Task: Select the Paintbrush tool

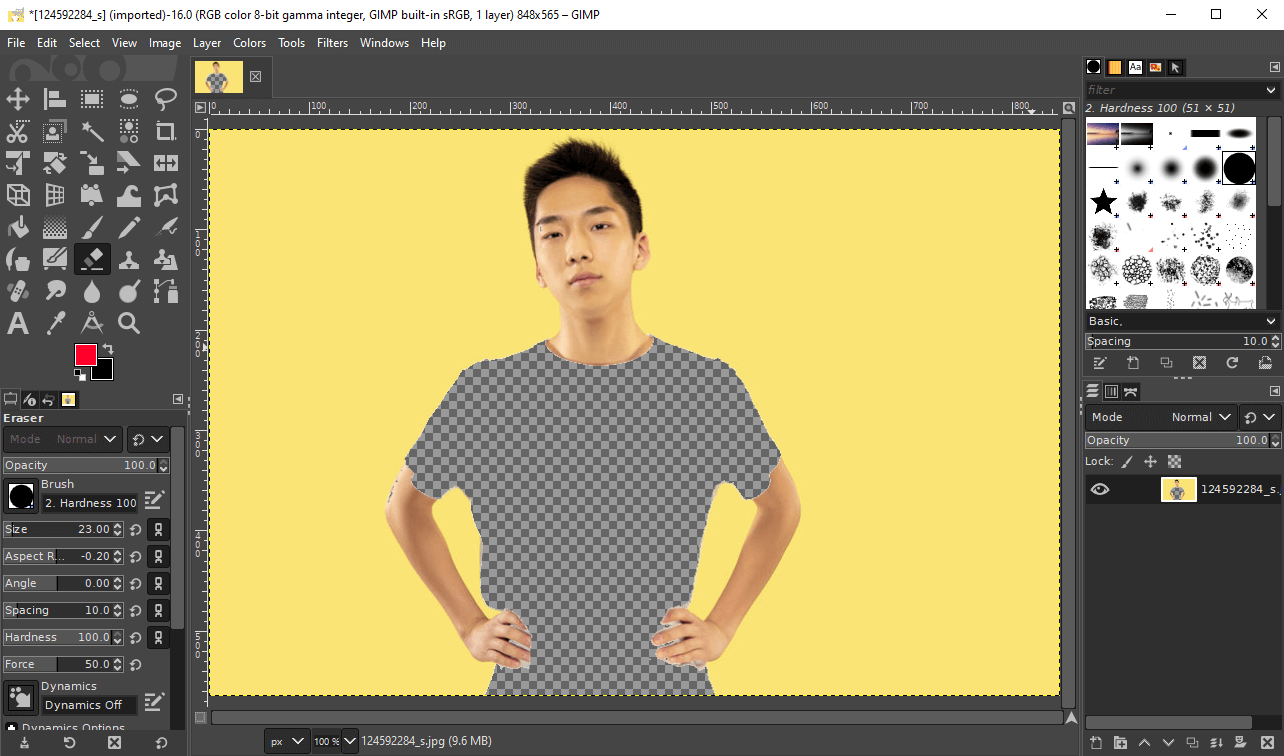Action: [92, 228]
